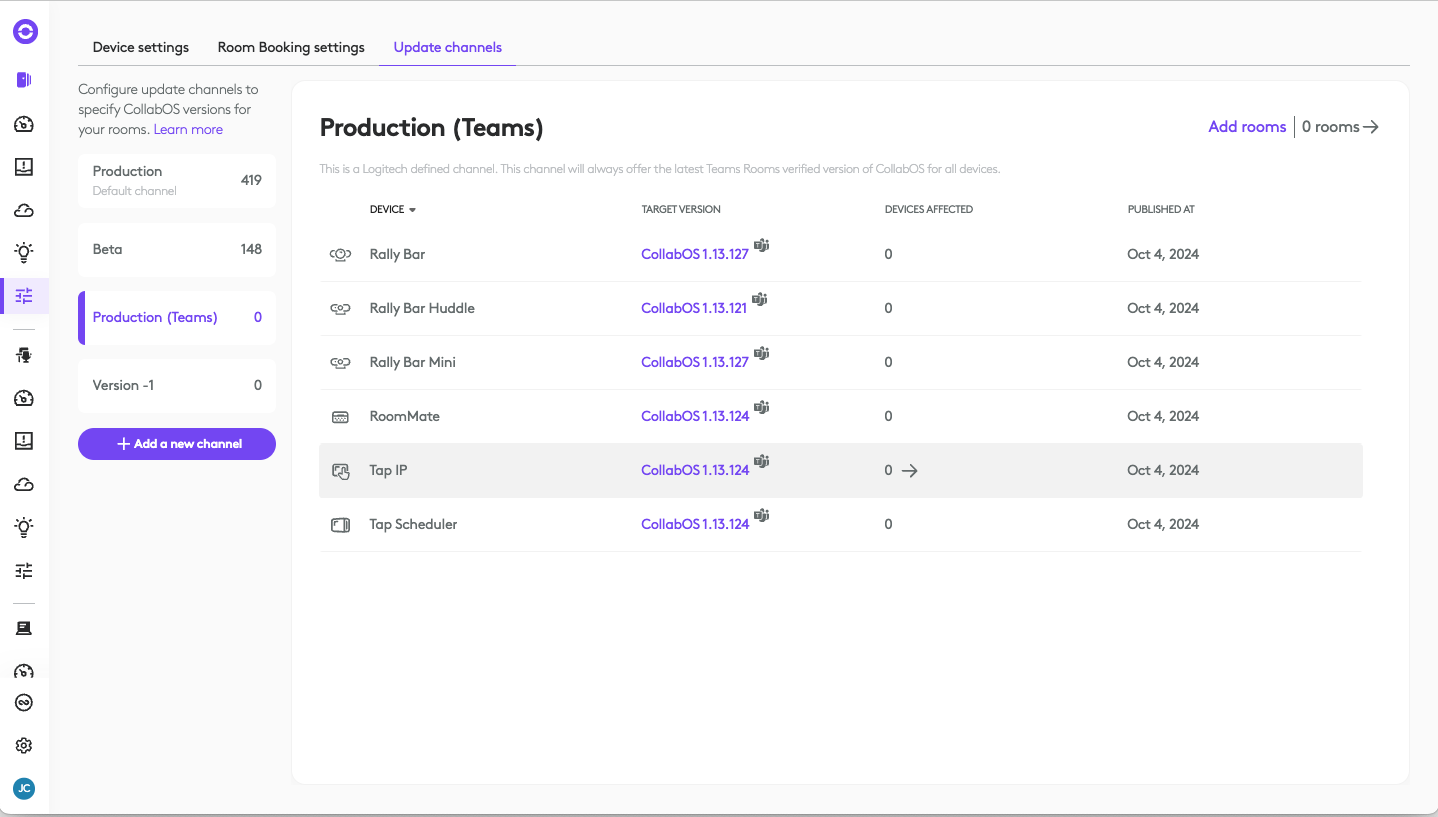Screen dimensions: 1438x817
Task: Click the PUBLISHED AT column header
Action: point(1161,210)
